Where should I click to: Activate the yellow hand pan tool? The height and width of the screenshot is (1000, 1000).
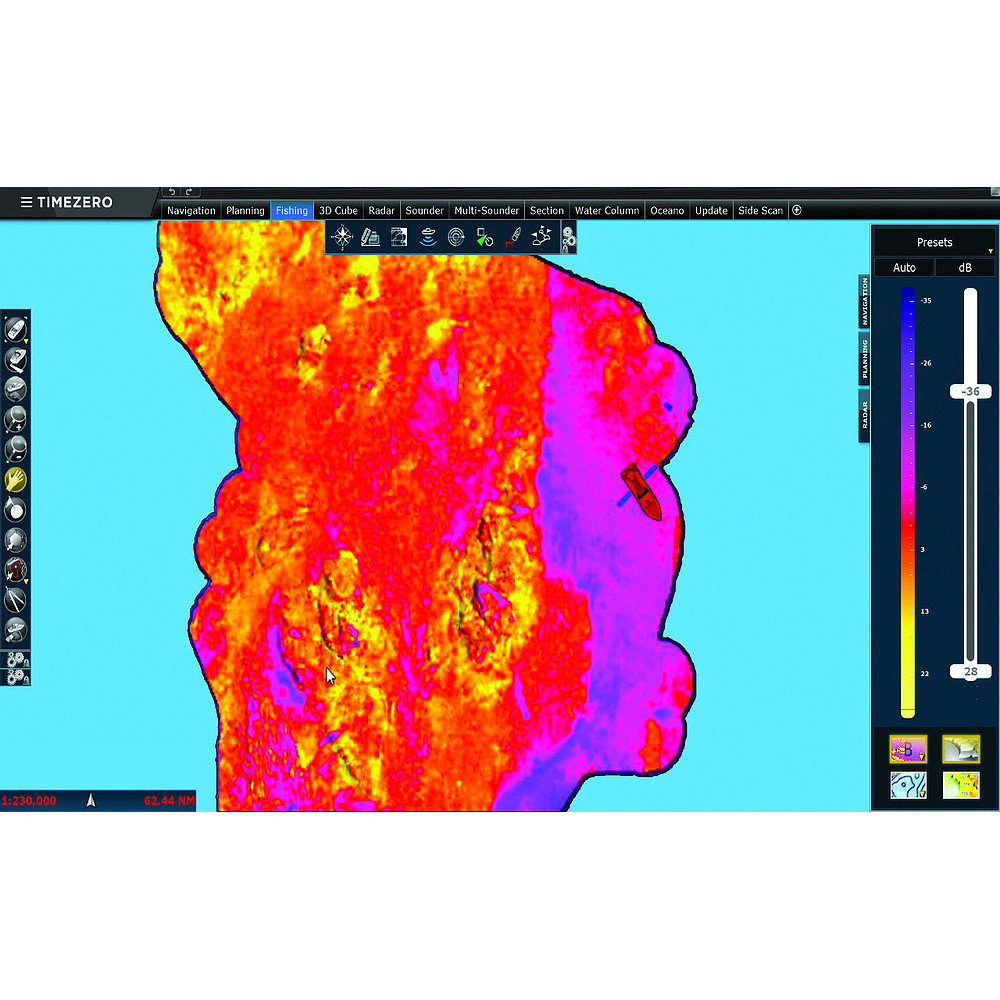click(15, 480)
